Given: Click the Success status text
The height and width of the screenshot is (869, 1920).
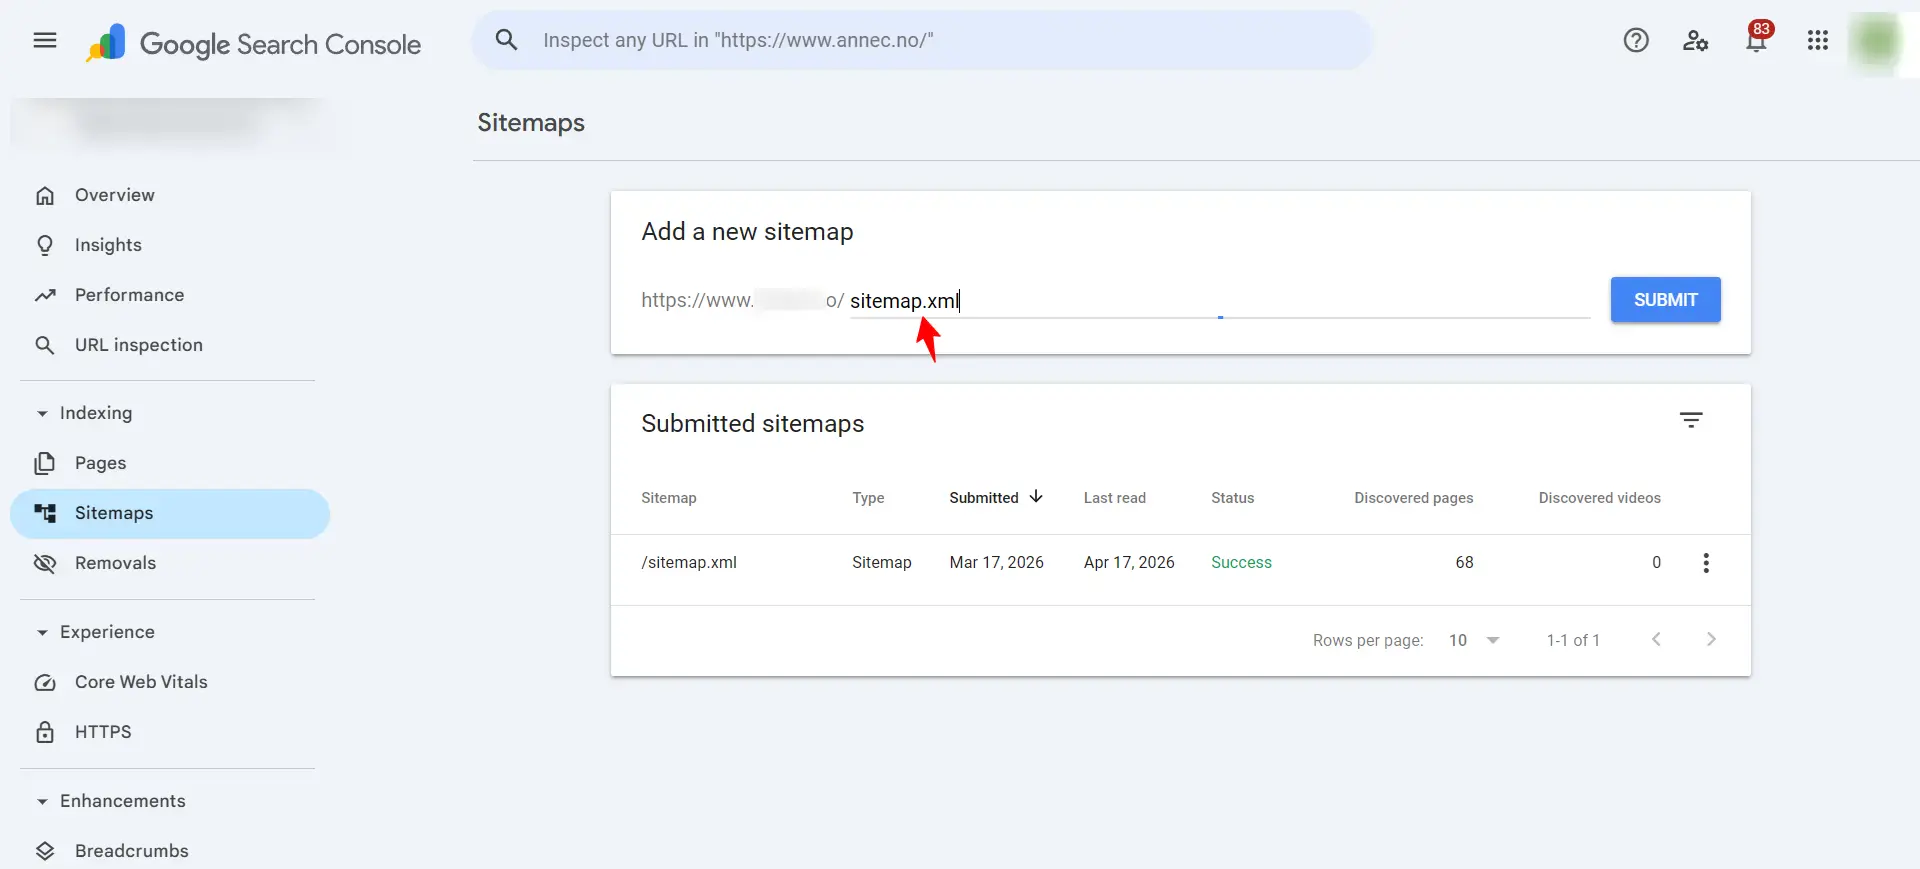Looking at the screenshot, I should pos(1241,562).
